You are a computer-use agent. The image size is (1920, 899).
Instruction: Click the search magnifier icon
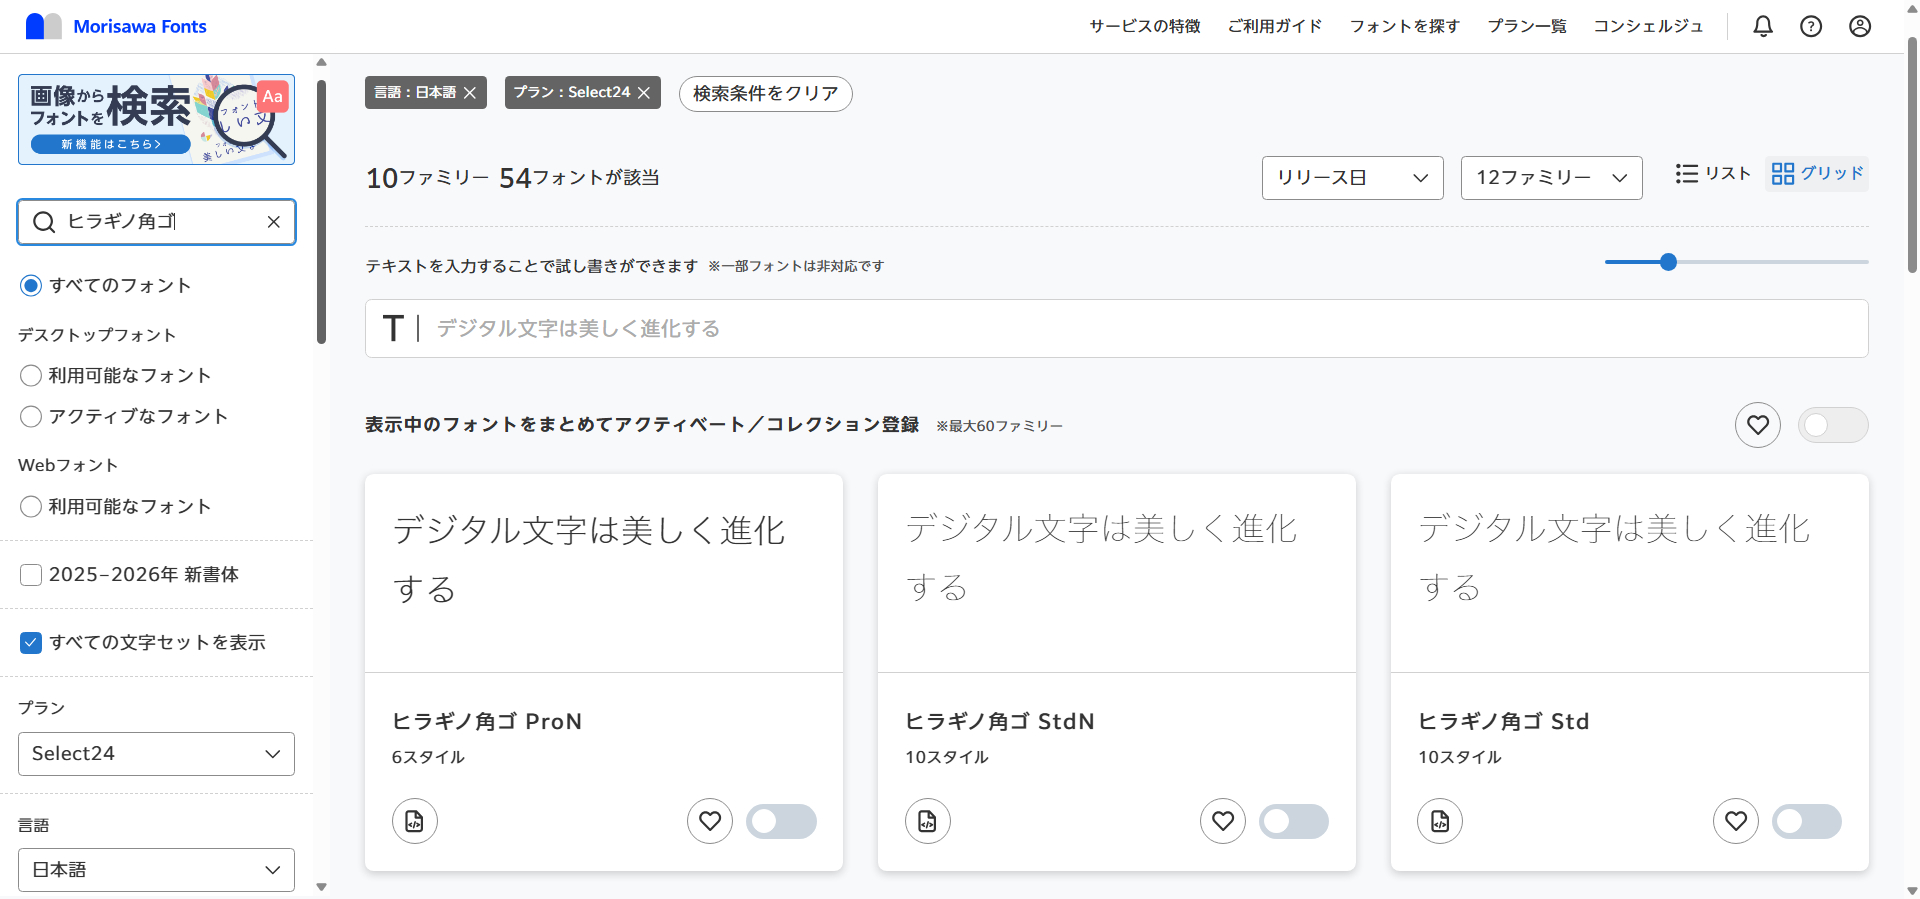[44, 222]
